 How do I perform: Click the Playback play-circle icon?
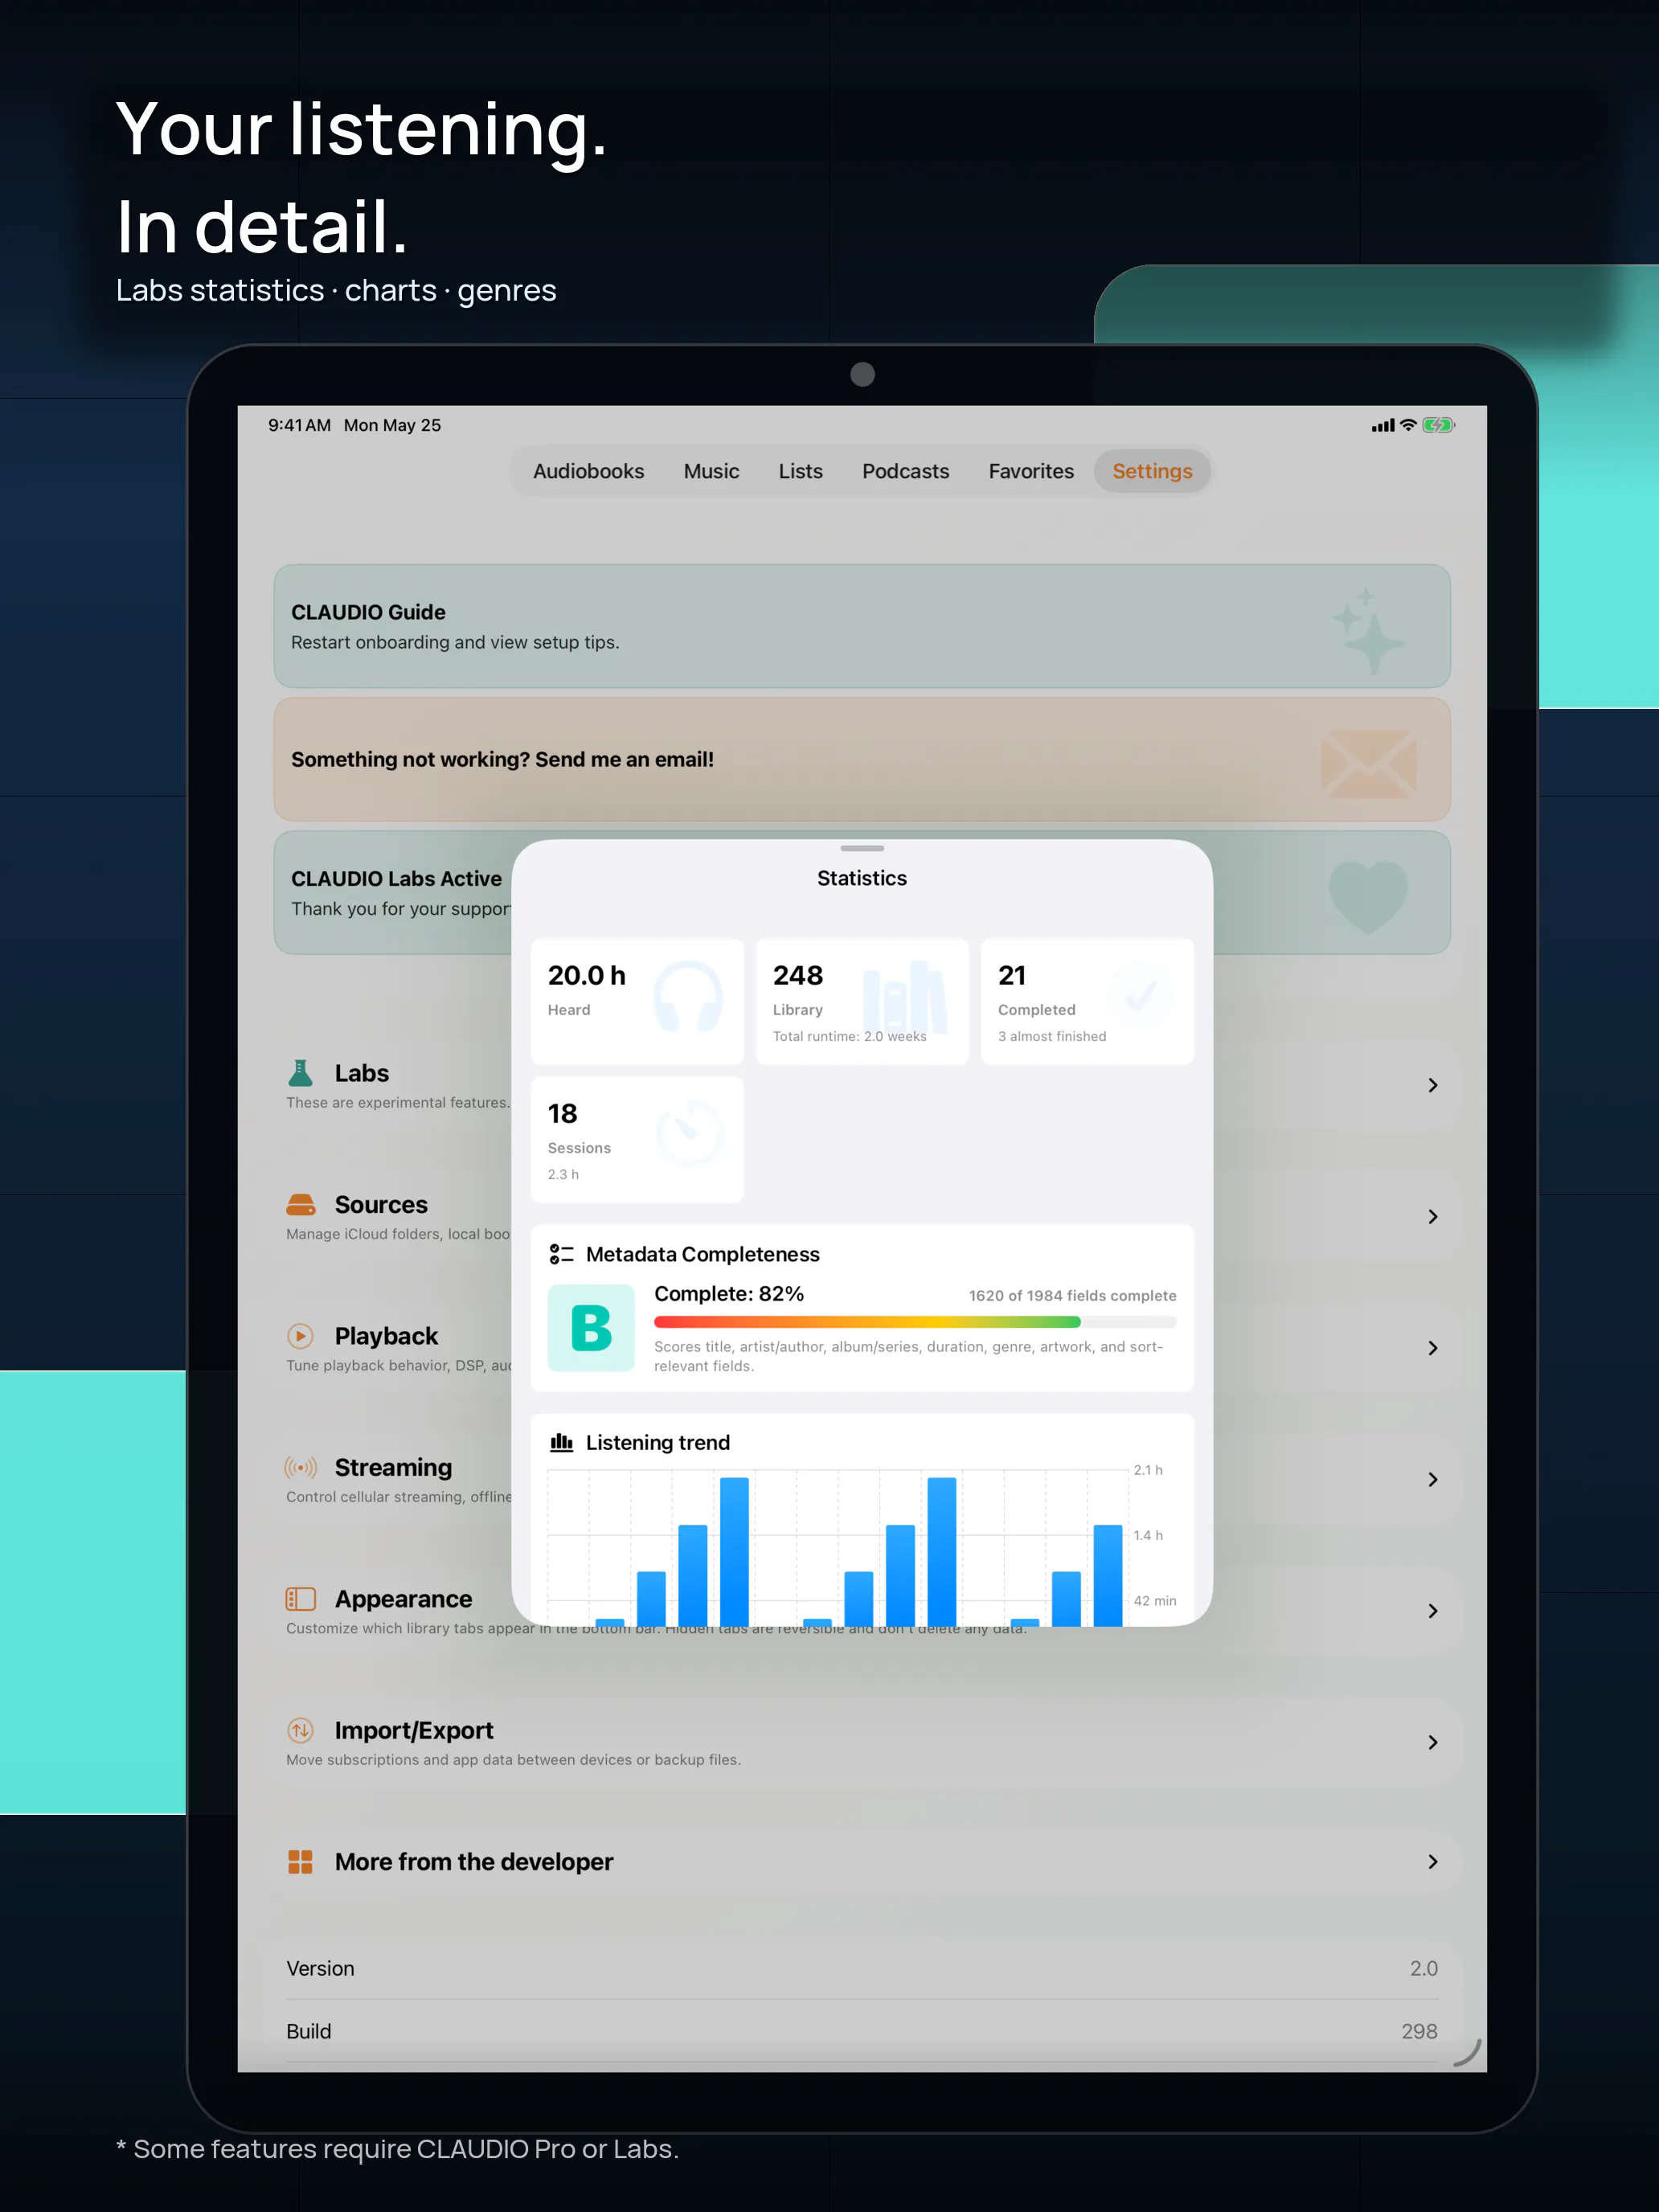click(x=300, y=1336)
